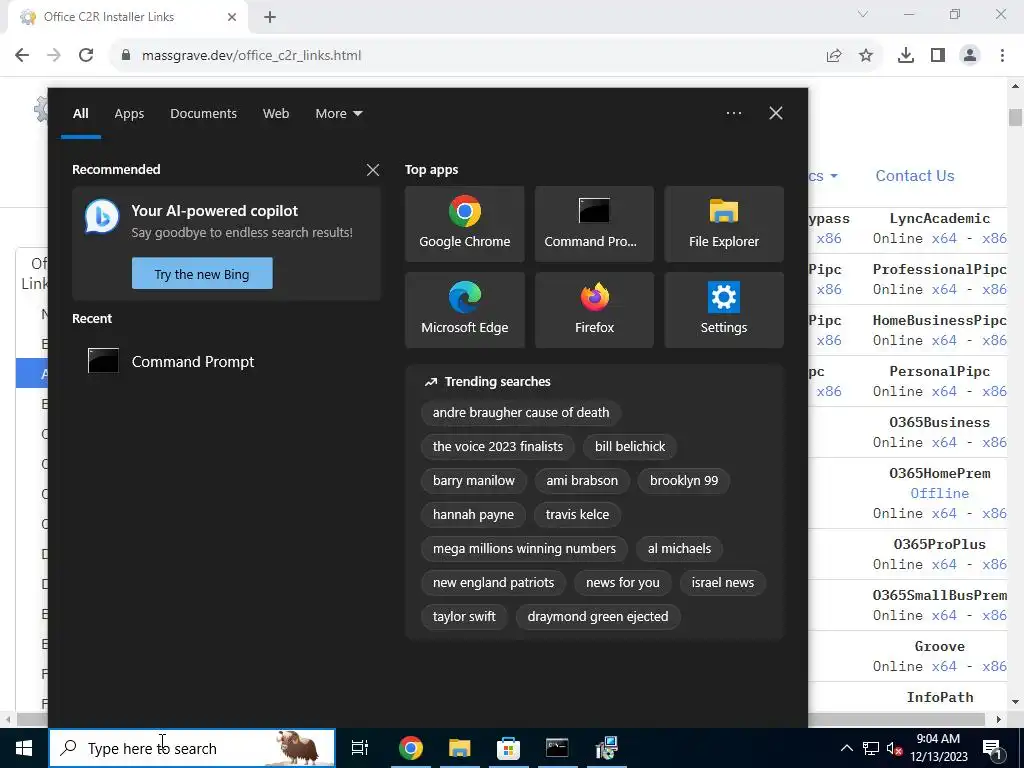Select the All search tab

pyautogui.click(x=81, y=114)
